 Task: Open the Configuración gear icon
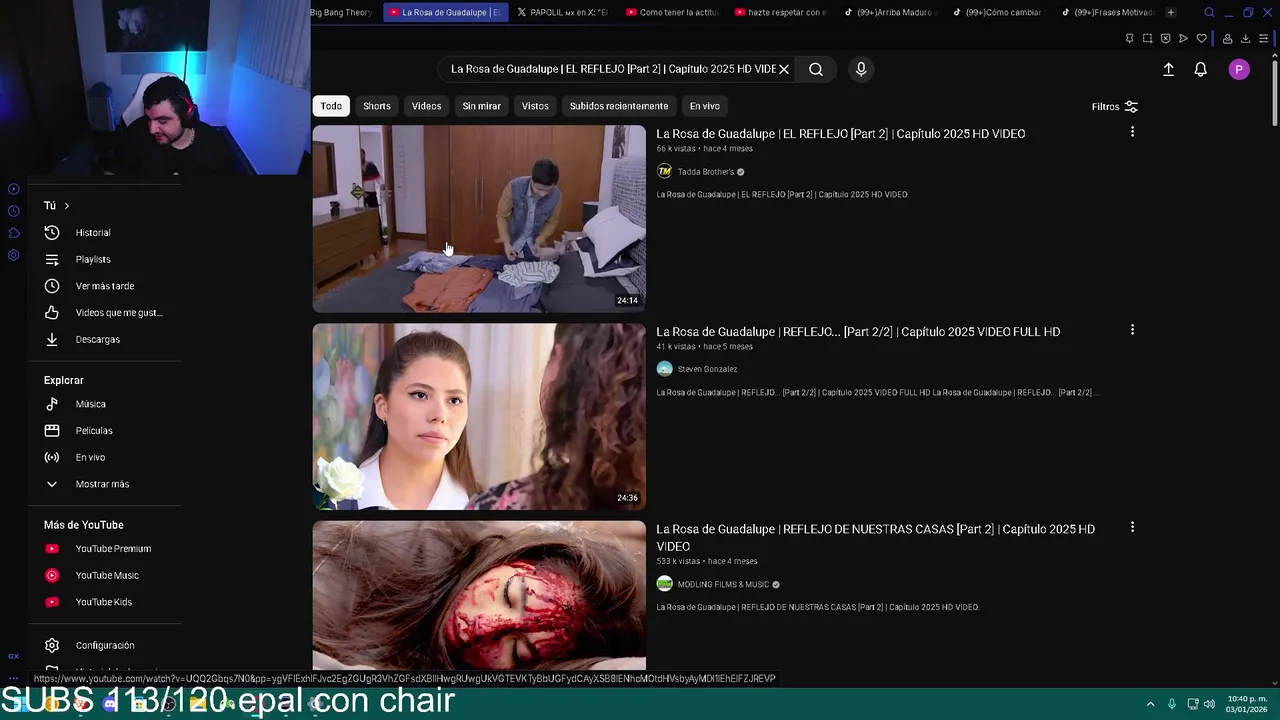[x=52, y=646]
